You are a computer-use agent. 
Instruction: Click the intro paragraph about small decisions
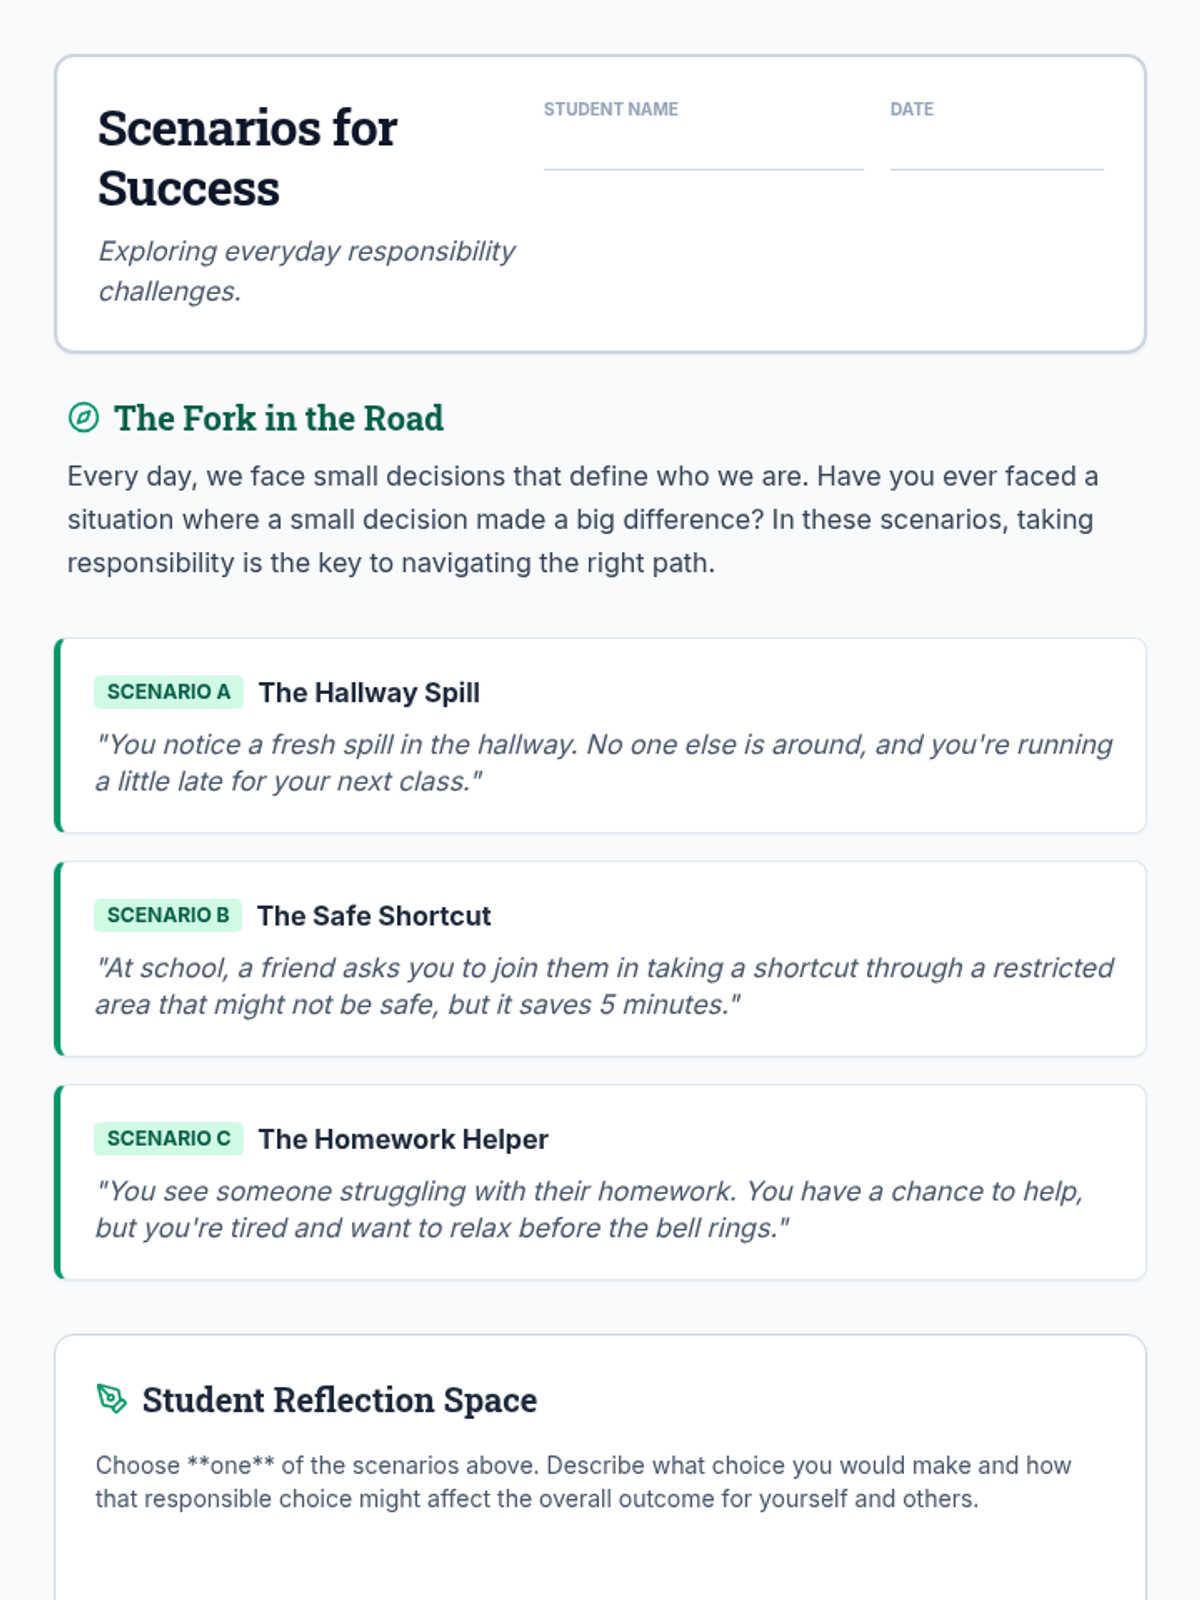[583, 519]
